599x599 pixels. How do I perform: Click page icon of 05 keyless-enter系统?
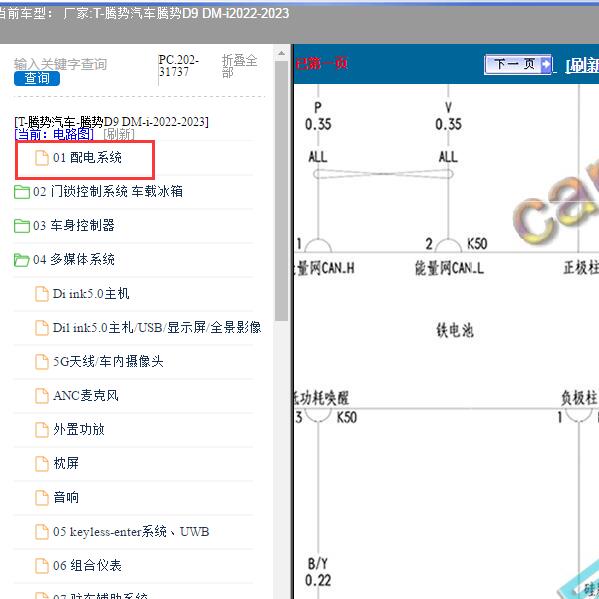[42, 532]
